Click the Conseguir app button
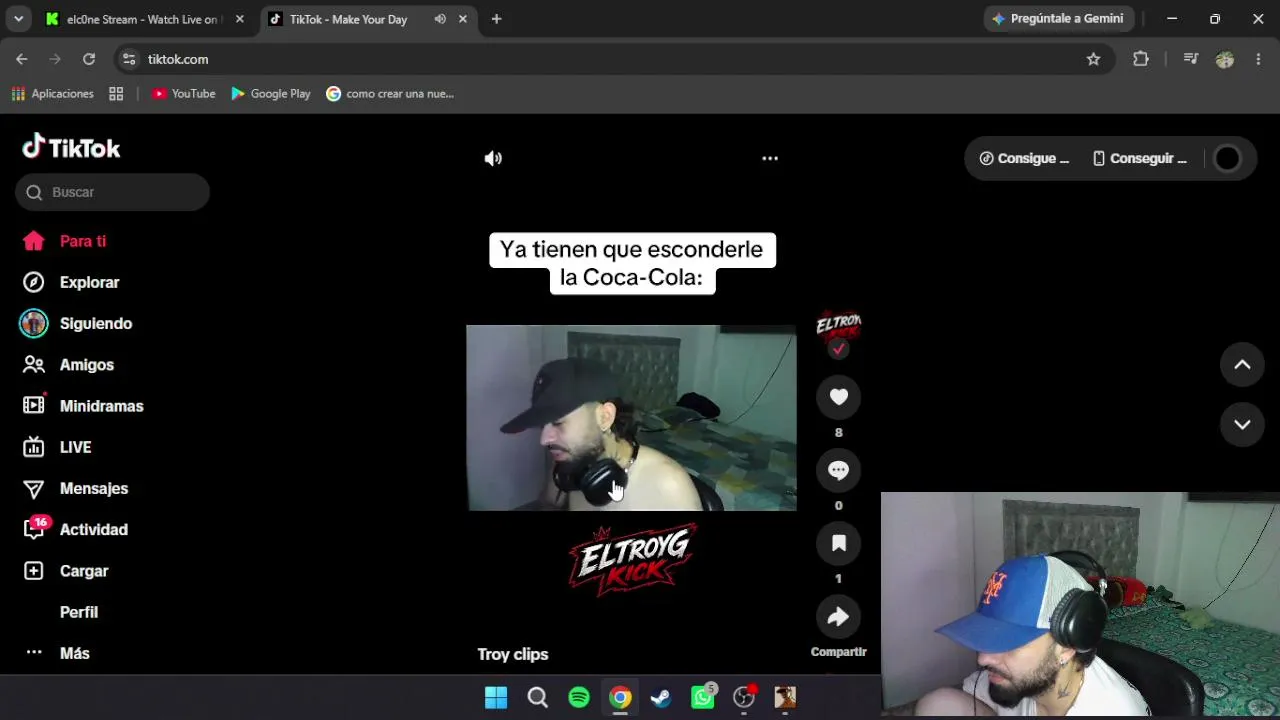 coord(1139,158)
